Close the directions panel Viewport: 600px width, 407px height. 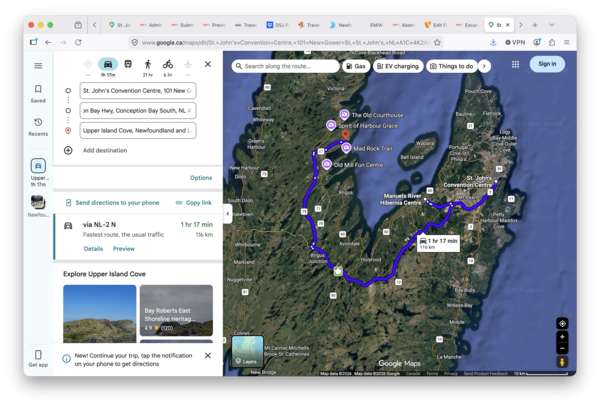click(x=208, y=64)
